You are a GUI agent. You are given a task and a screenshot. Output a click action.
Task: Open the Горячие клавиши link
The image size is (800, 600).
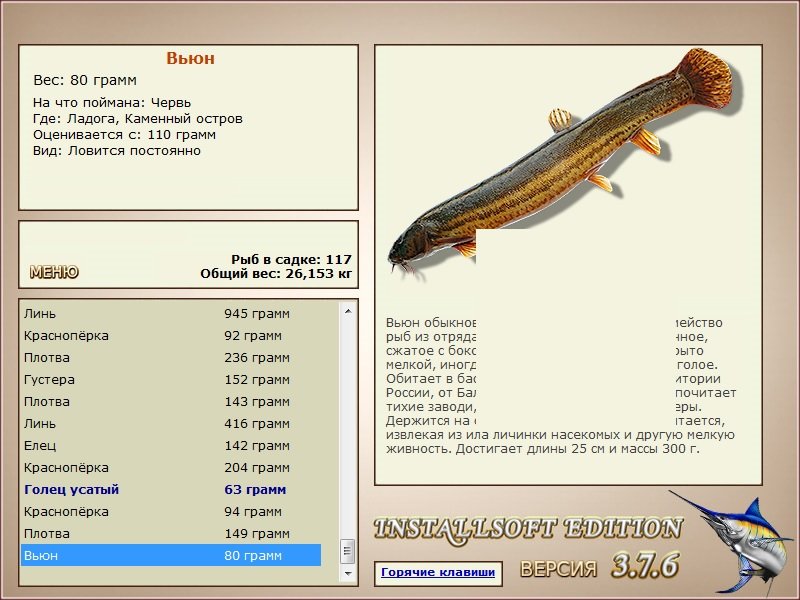[x=438, y=572]
